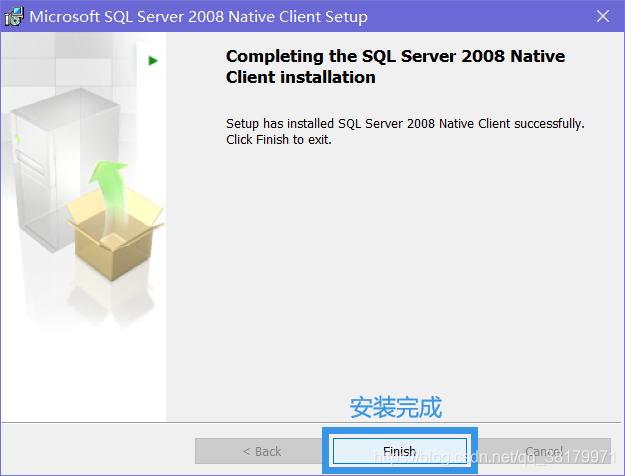Click the 'Microsoft SQL Server 2008 Native Client Setup' title

click(x=199, y=17)
